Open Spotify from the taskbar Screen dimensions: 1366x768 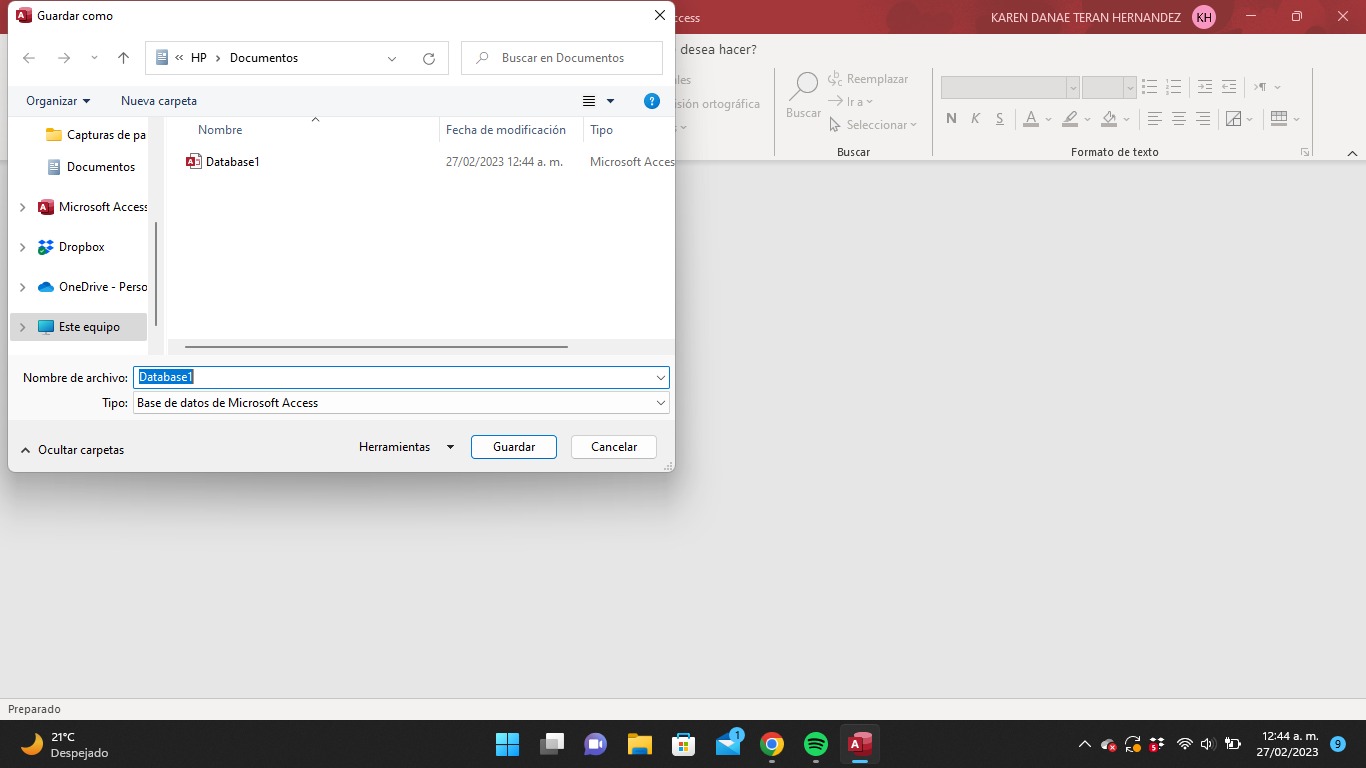816,744
